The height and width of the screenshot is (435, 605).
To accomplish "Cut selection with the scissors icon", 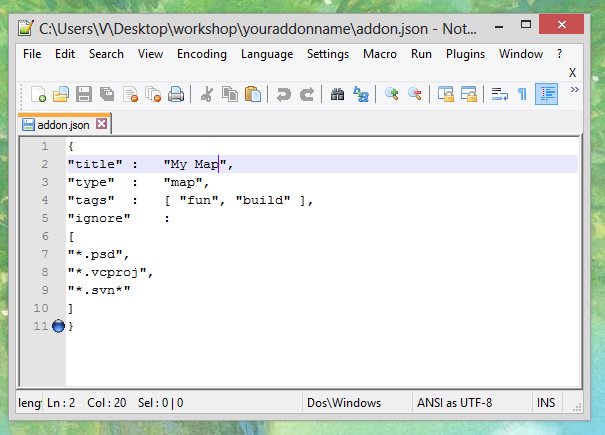I will [x=207, y=95].
